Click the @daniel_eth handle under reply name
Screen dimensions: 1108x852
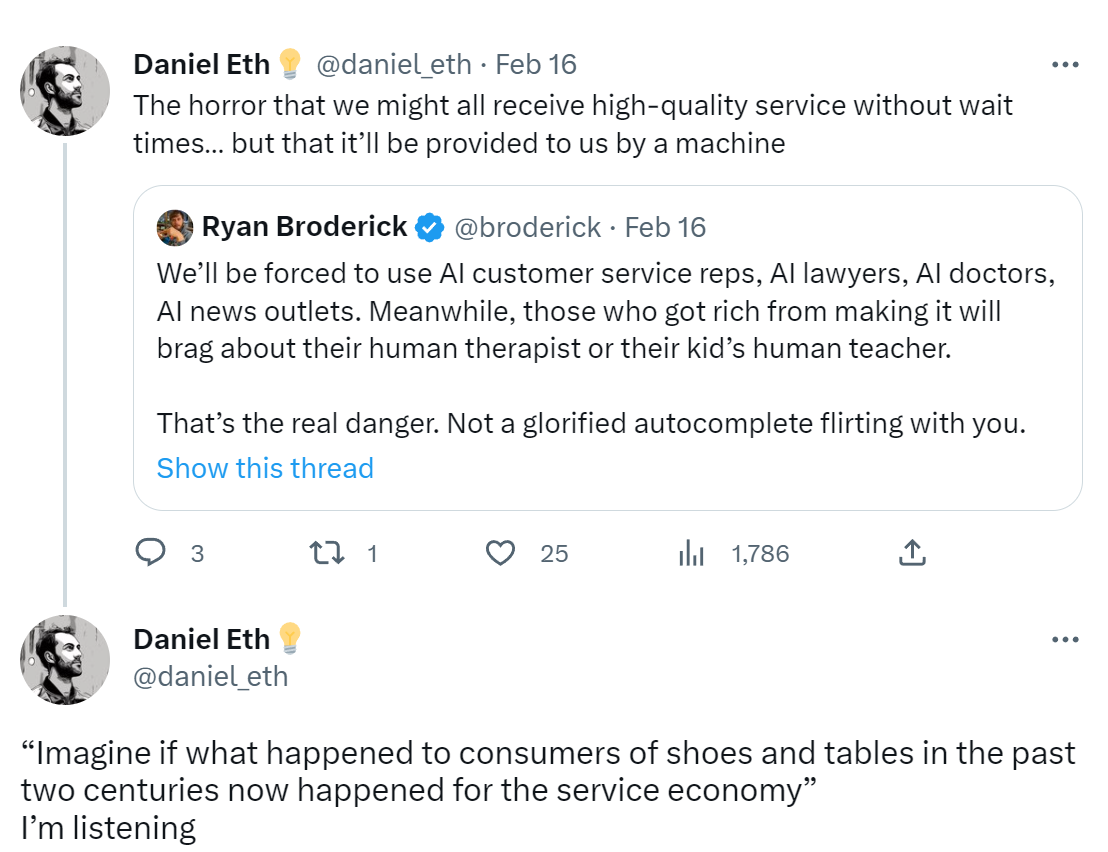(211, 676)
